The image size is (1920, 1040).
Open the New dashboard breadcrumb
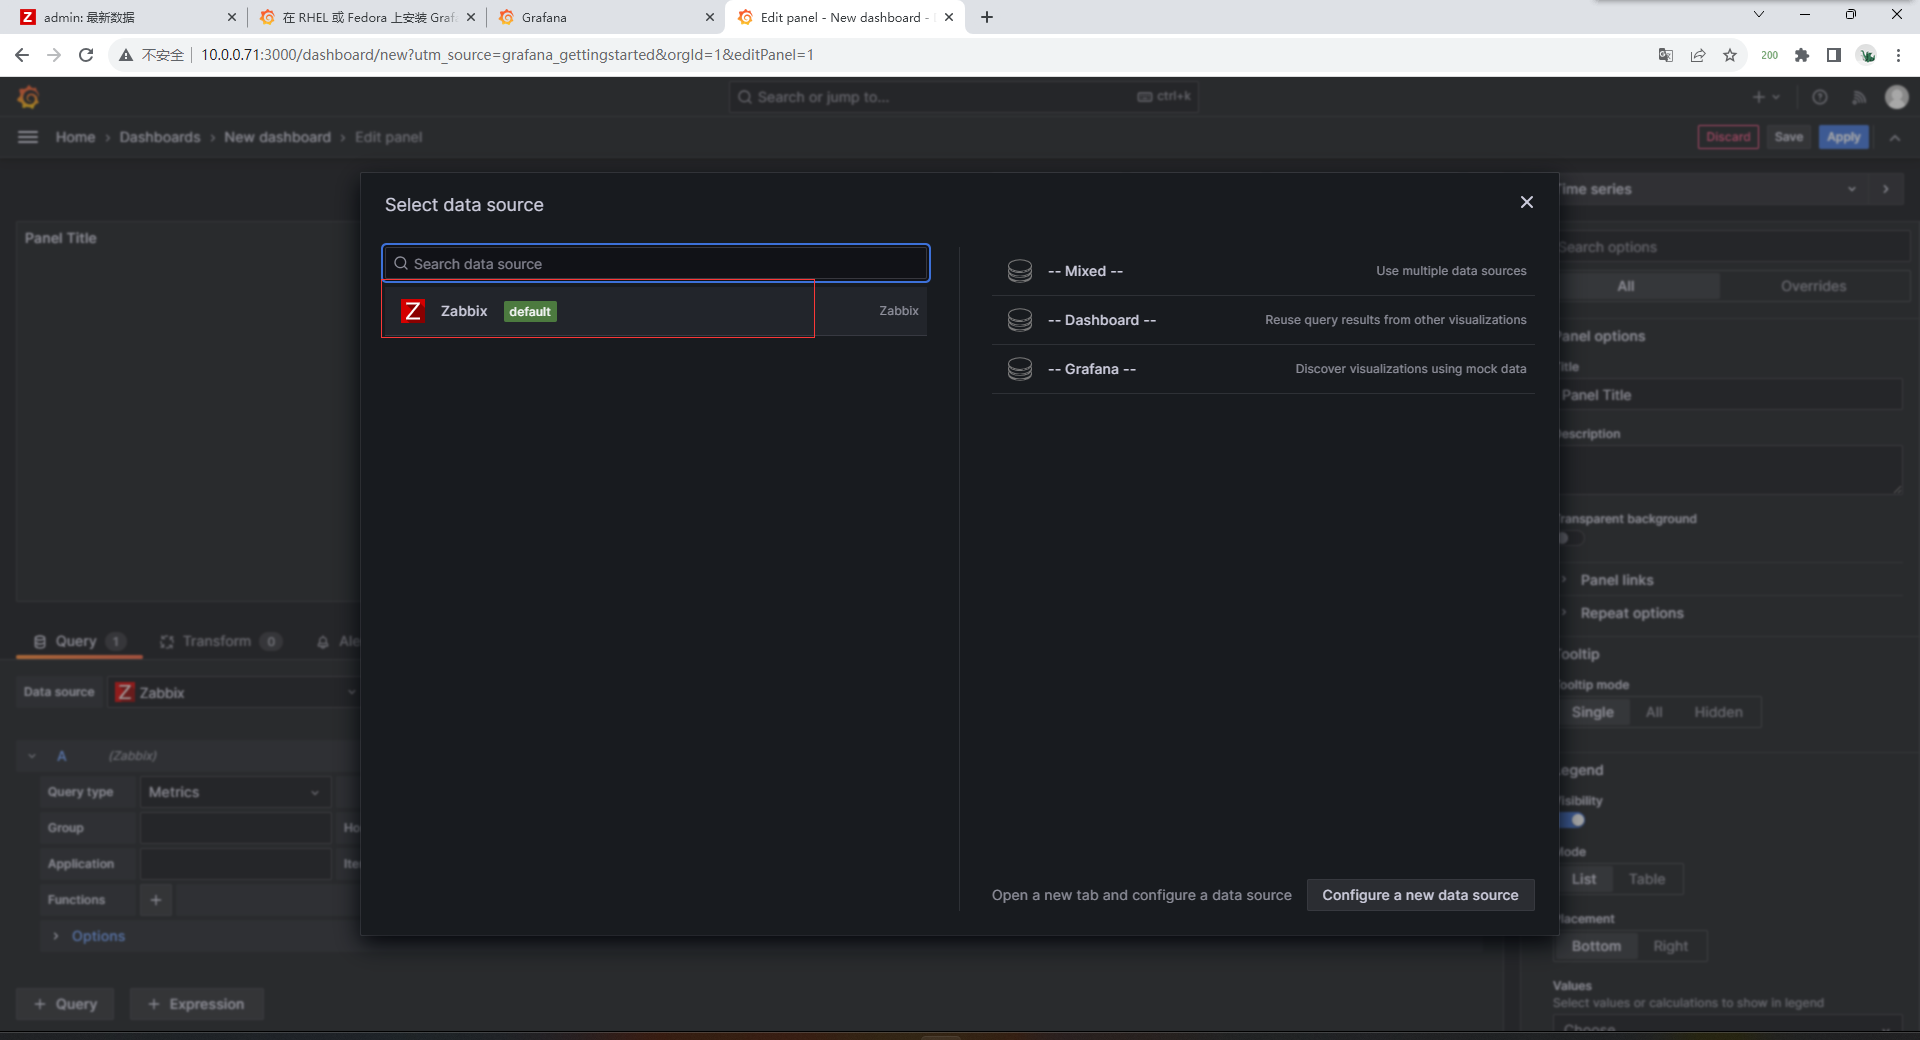277,137
